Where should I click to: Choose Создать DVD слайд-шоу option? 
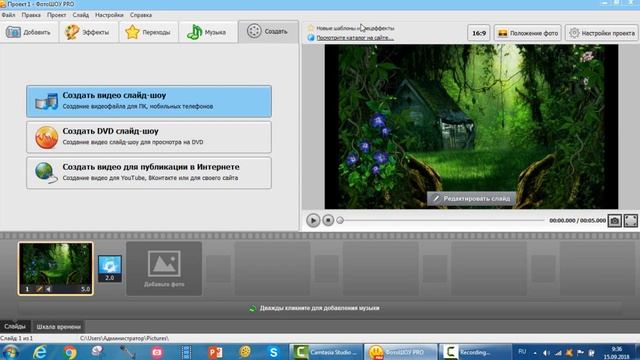[x=149, y=137]
